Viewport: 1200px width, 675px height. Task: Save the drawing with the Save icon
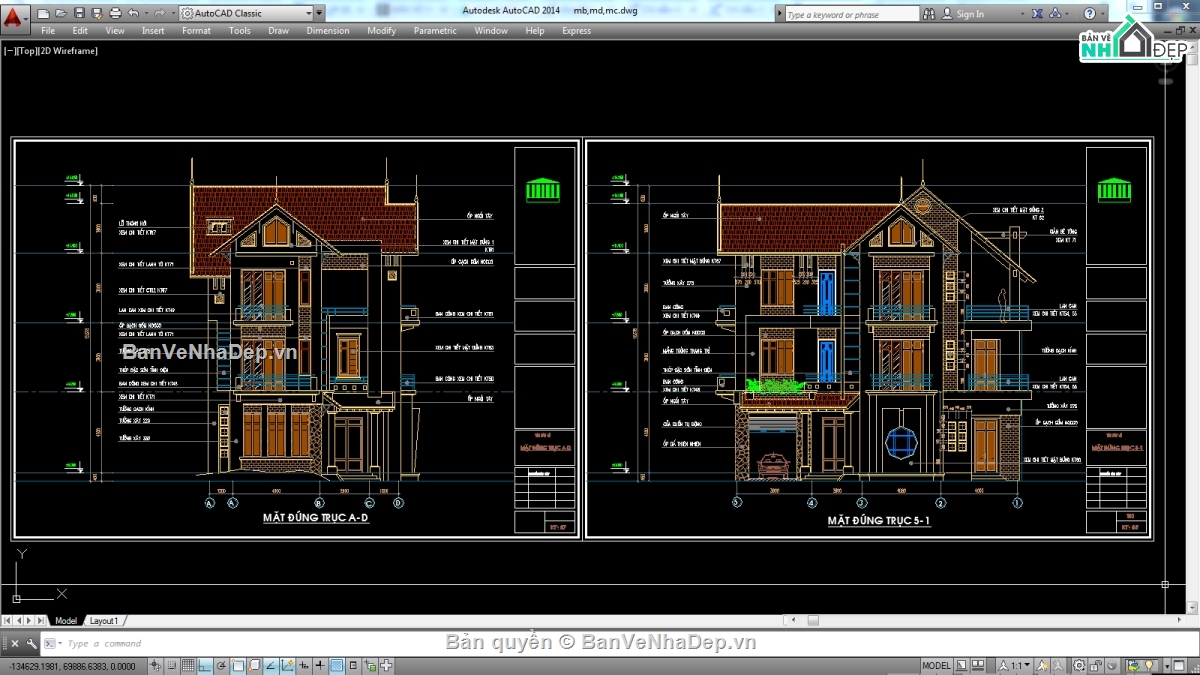tap(78, 14)
